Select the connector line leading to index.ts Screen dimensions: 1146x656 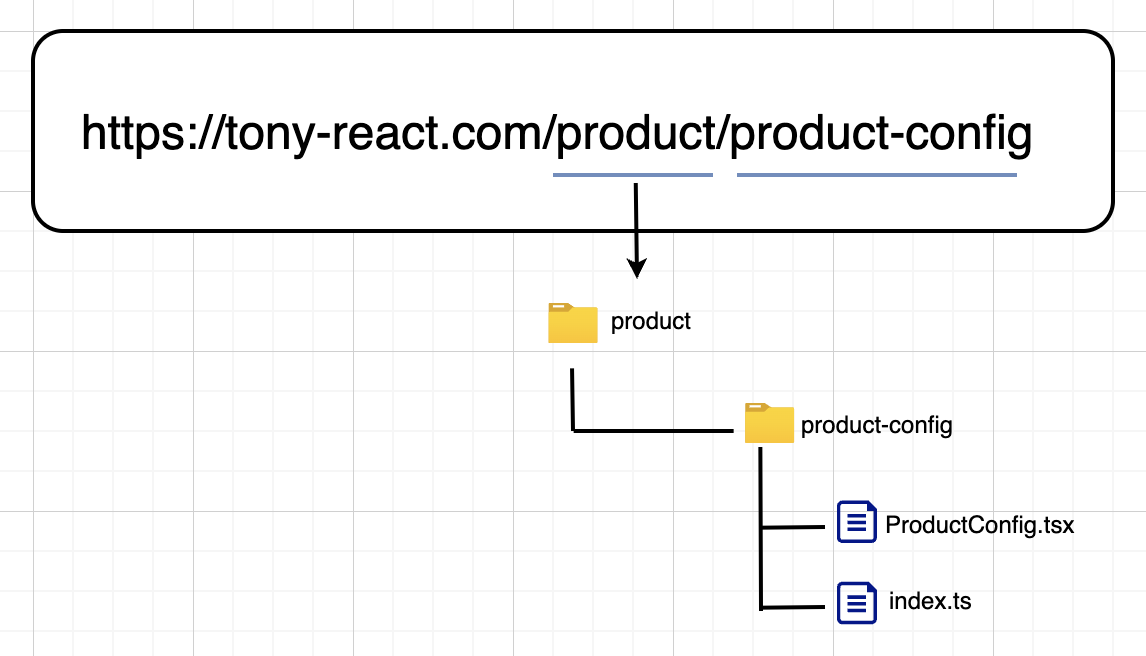point(794,606)
